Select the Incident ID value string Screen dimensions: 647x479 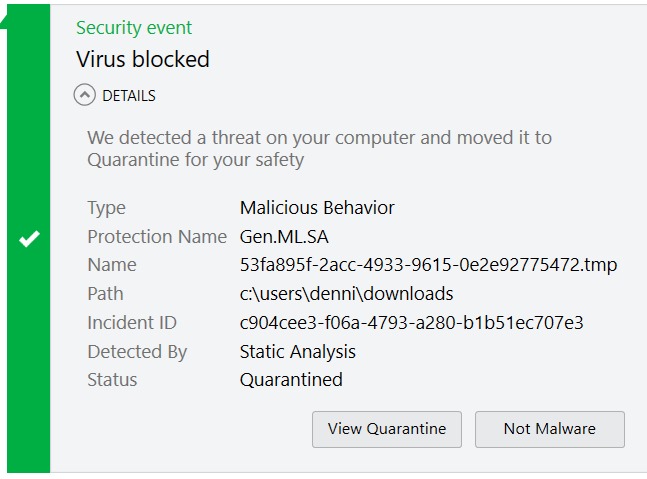[411, 323]
